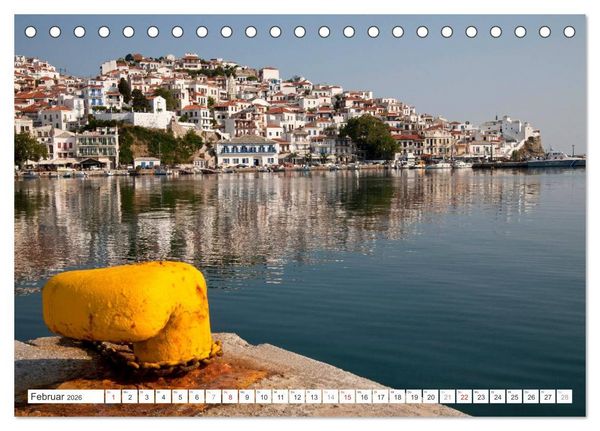Image resolution: width=600 pixels, height=431 pixels.
Task: Select day 13 in the date strip
Action: 314,397
